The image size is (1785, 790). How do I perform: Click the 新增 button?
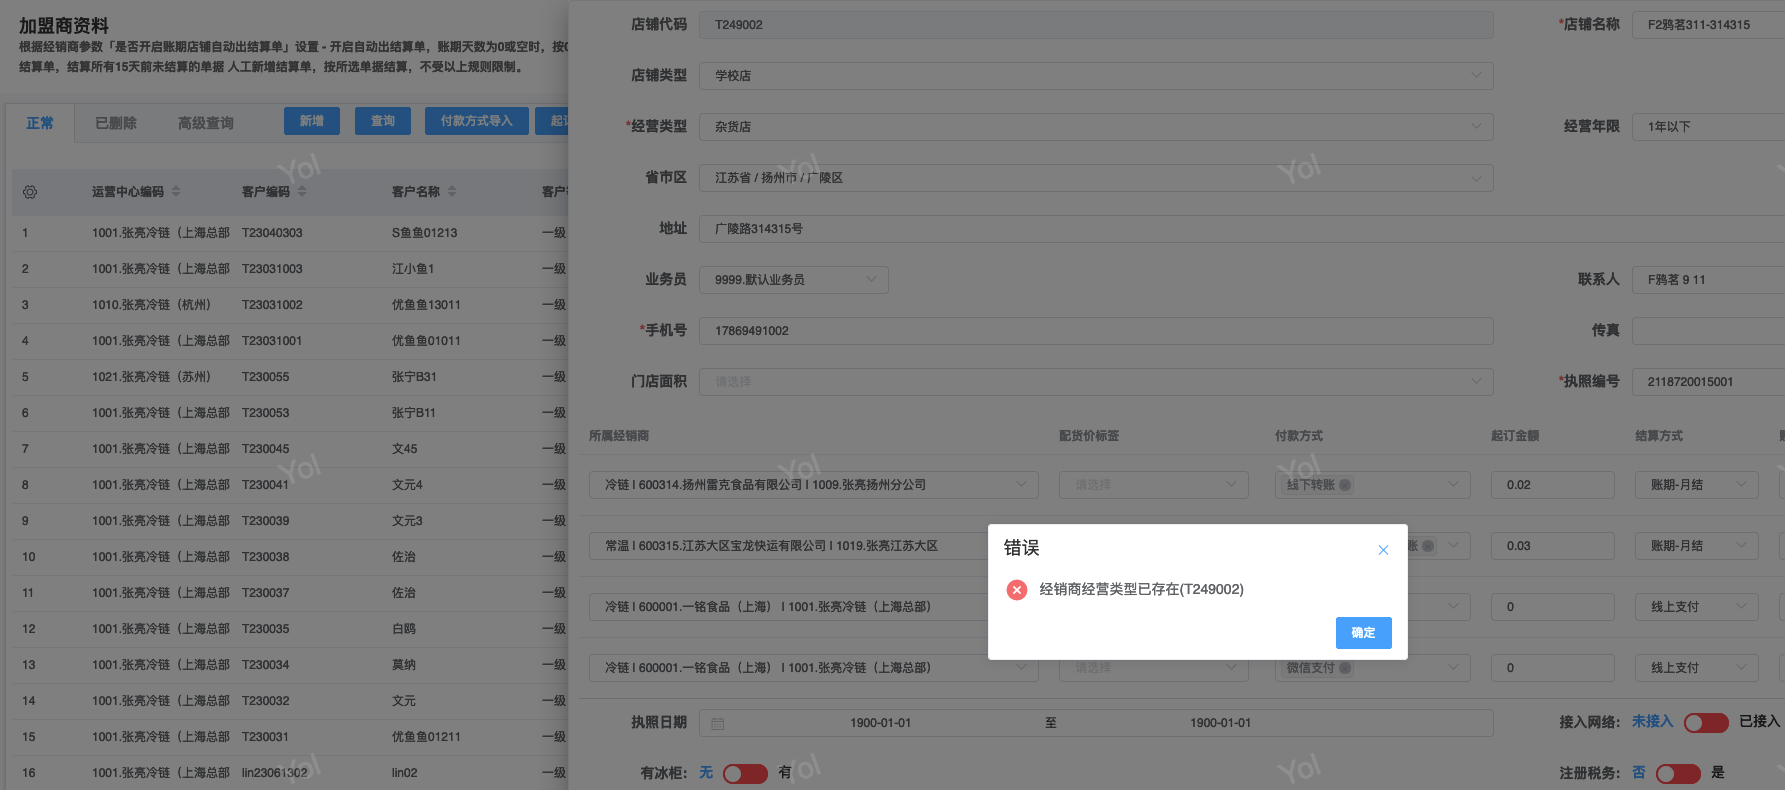pos(312,121)
